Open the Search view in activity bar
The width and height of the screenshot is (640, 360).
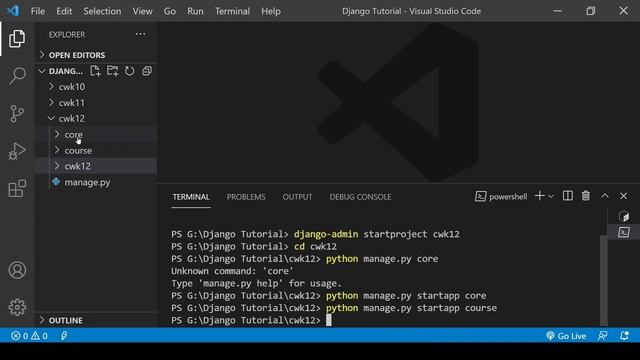(x=17, y=76)
